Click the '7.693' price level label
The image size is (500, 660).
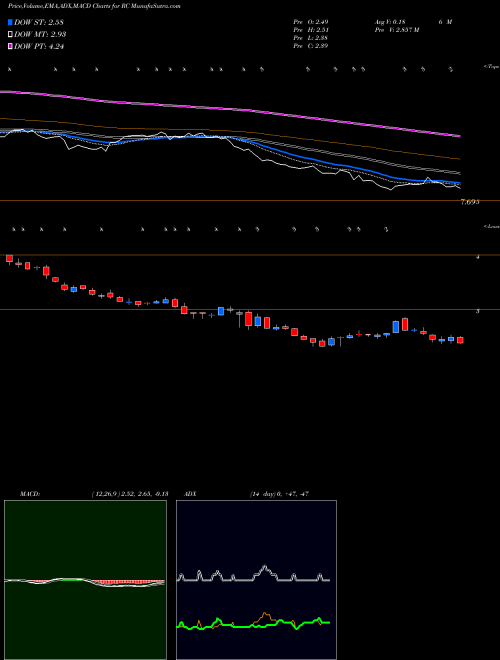click(x=470, y=202)
